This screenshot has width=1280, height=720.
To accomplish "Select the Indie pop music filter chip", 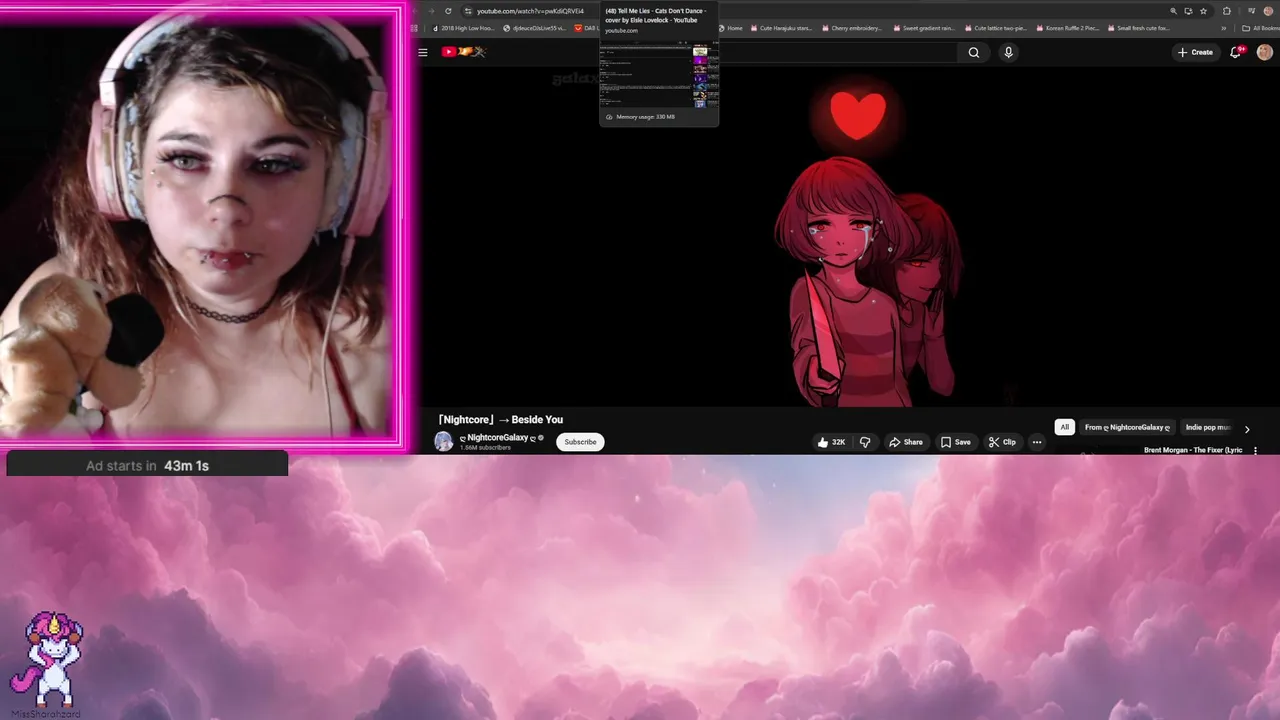I will tap(1207, 427).
